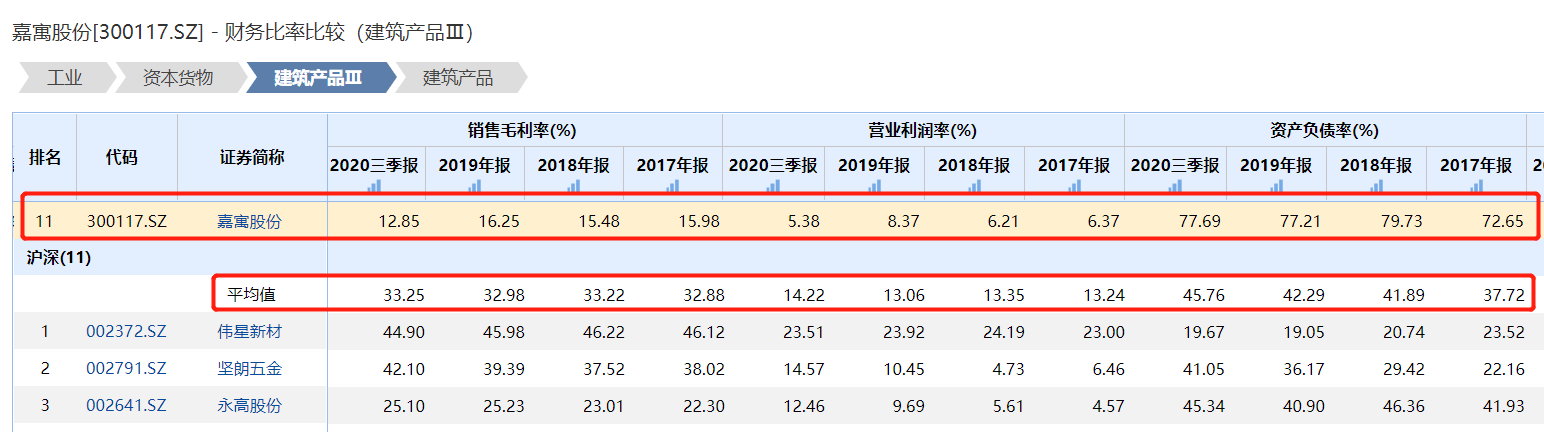Click chart icon under 资产负债率 2020三季报
The image size is (1544, 432).
(1176, 185)
